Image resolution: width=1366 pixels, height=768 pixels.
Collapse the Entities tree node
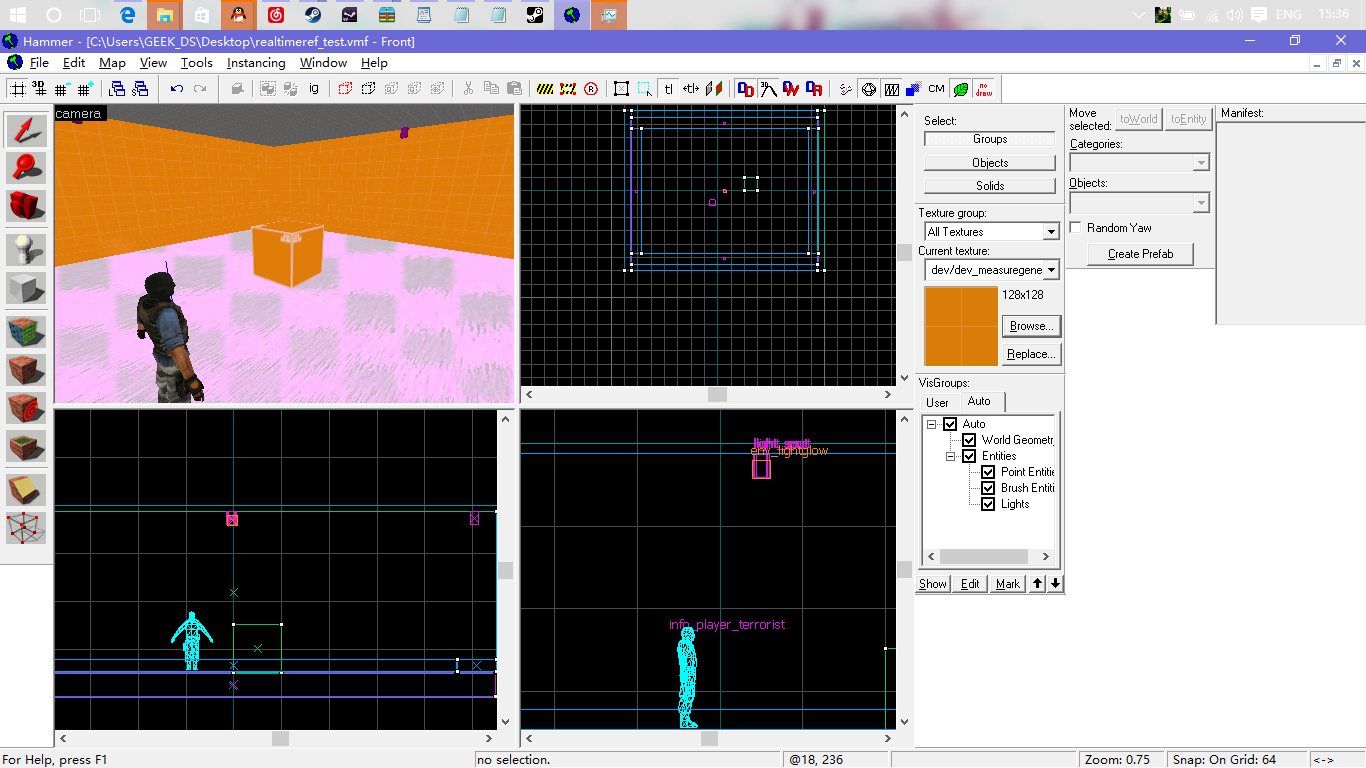[951, 456]
